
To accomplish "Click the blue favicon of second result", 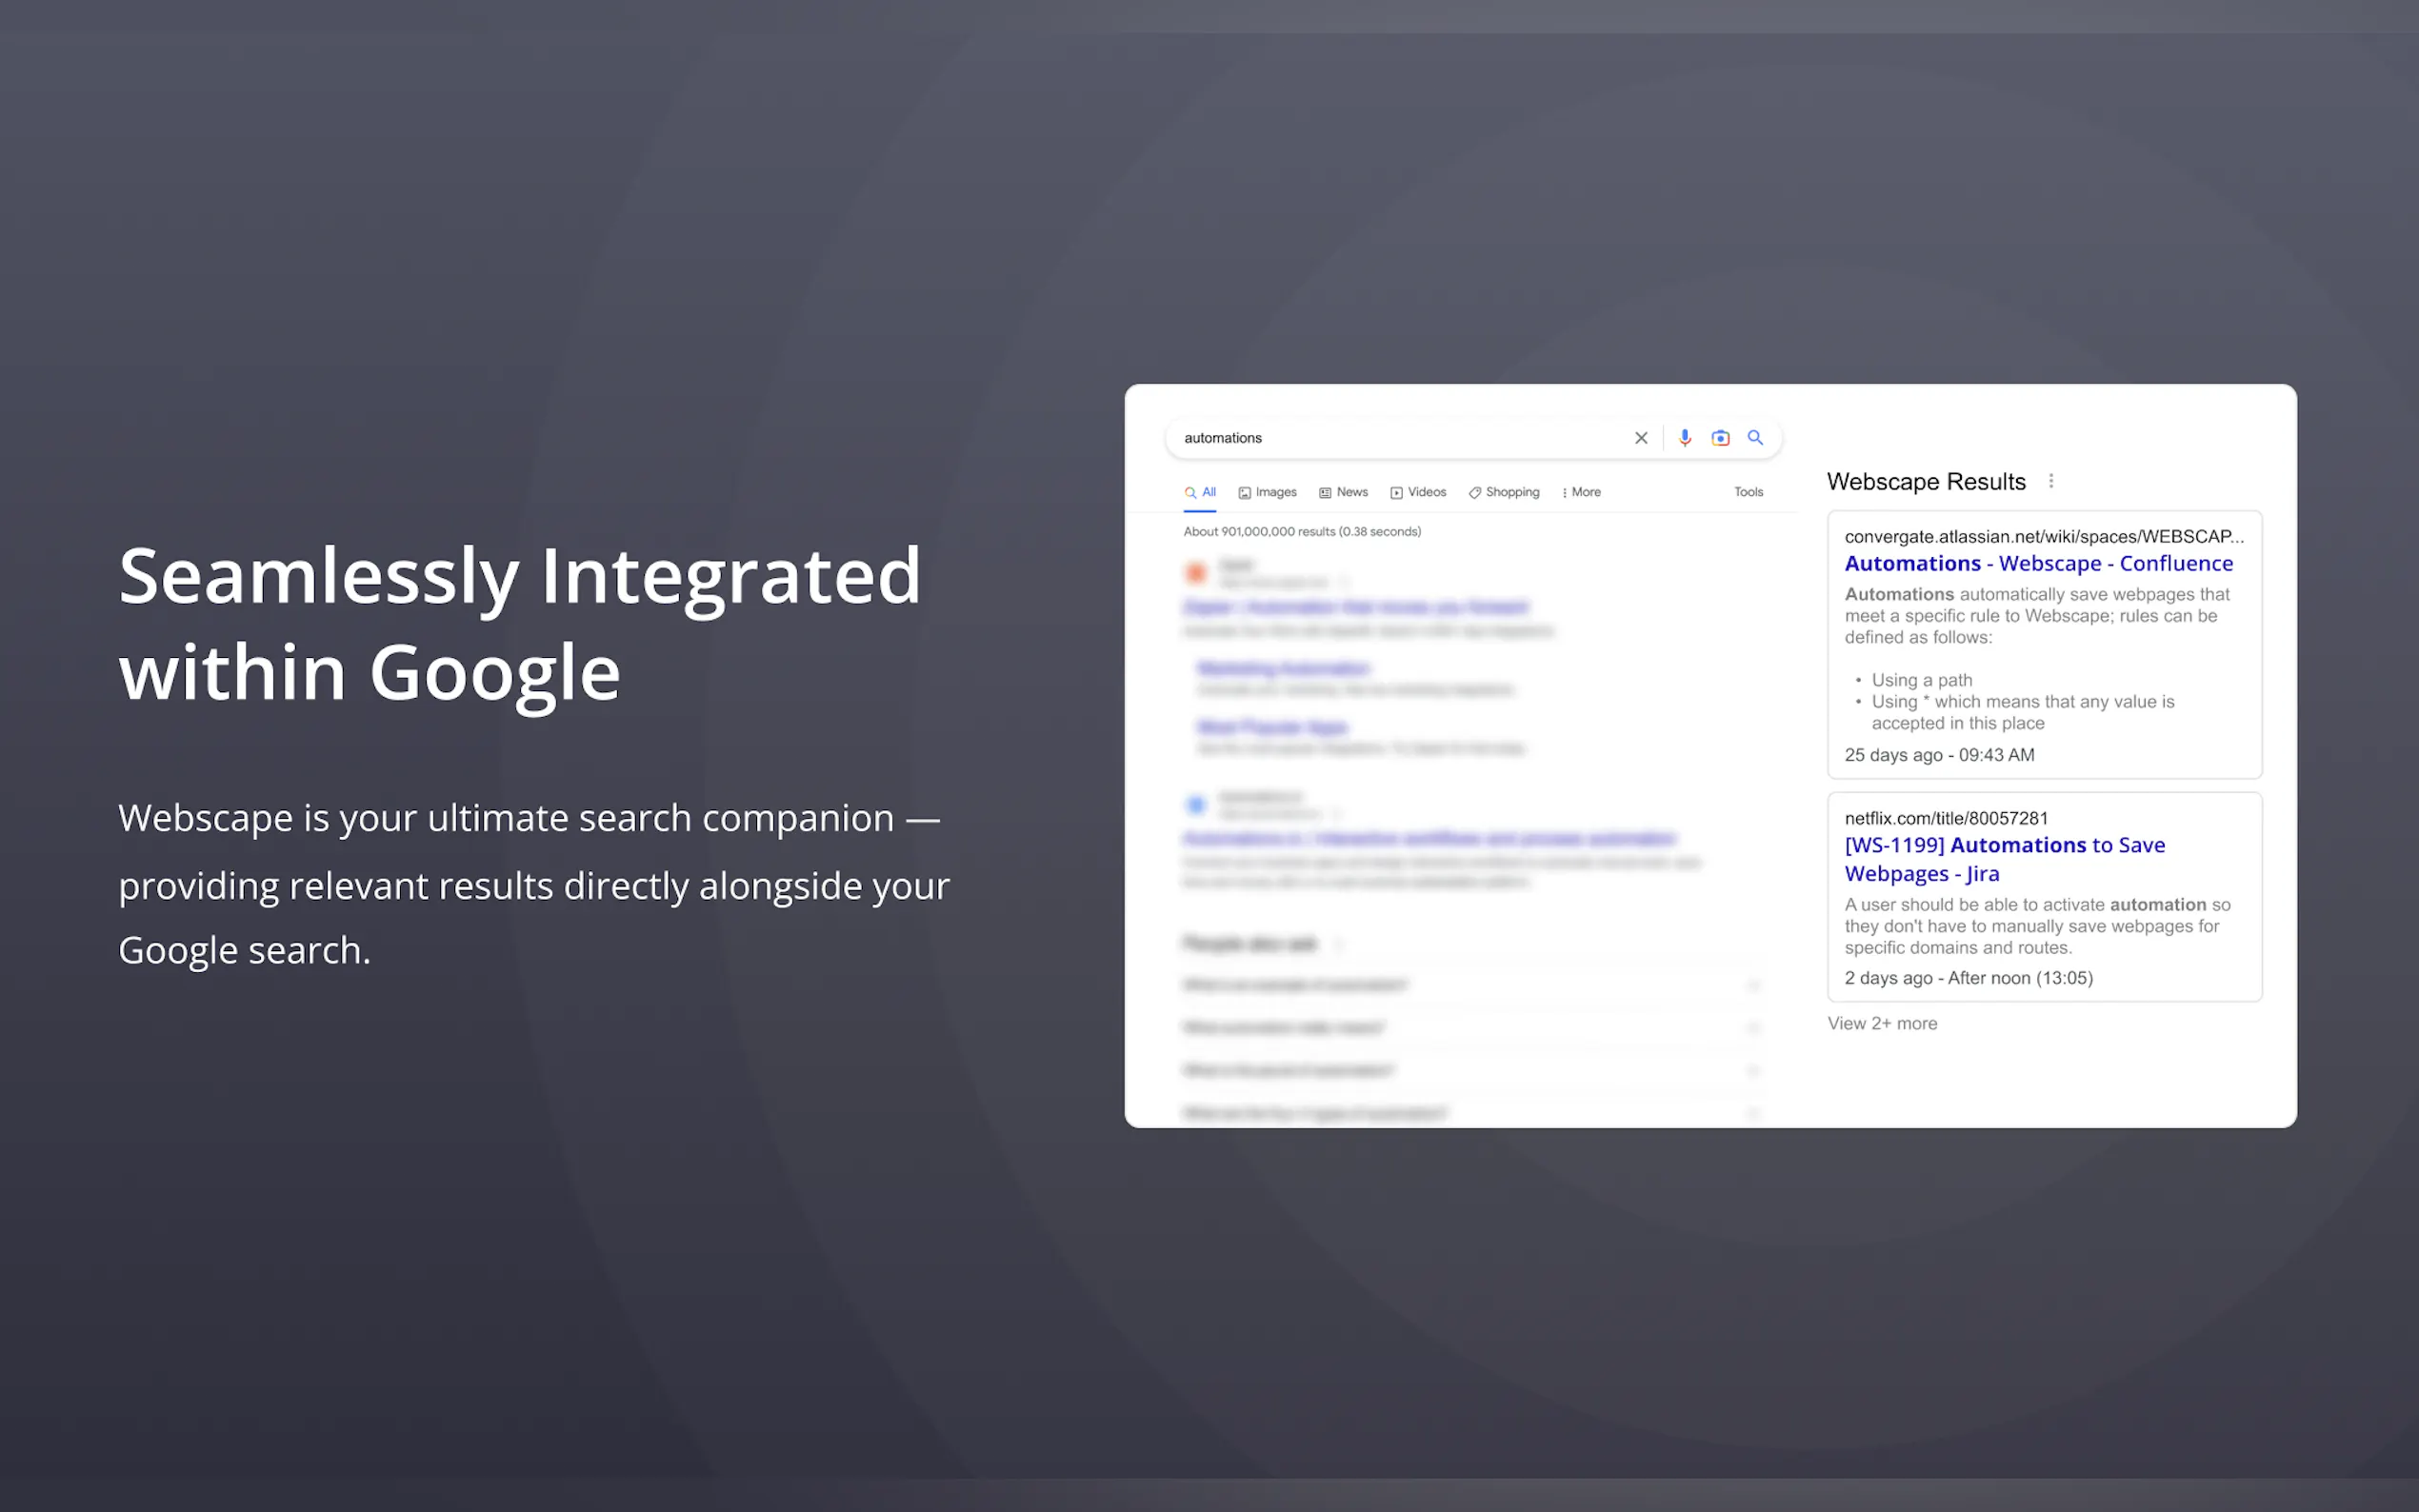I will pyautogui.click(x=1195, y=804).
